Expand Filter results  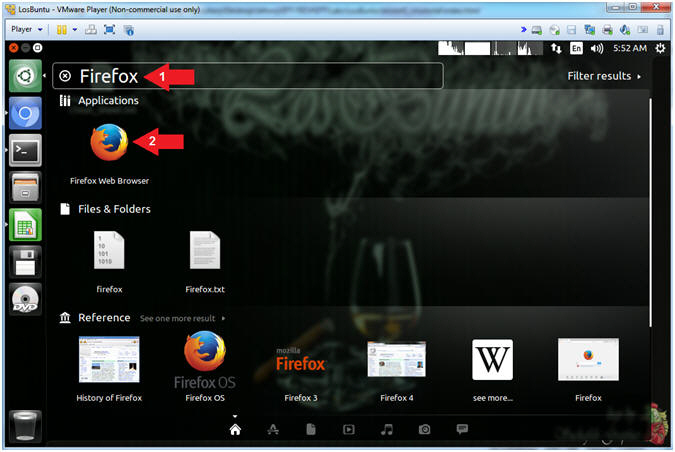coord(604,76)
